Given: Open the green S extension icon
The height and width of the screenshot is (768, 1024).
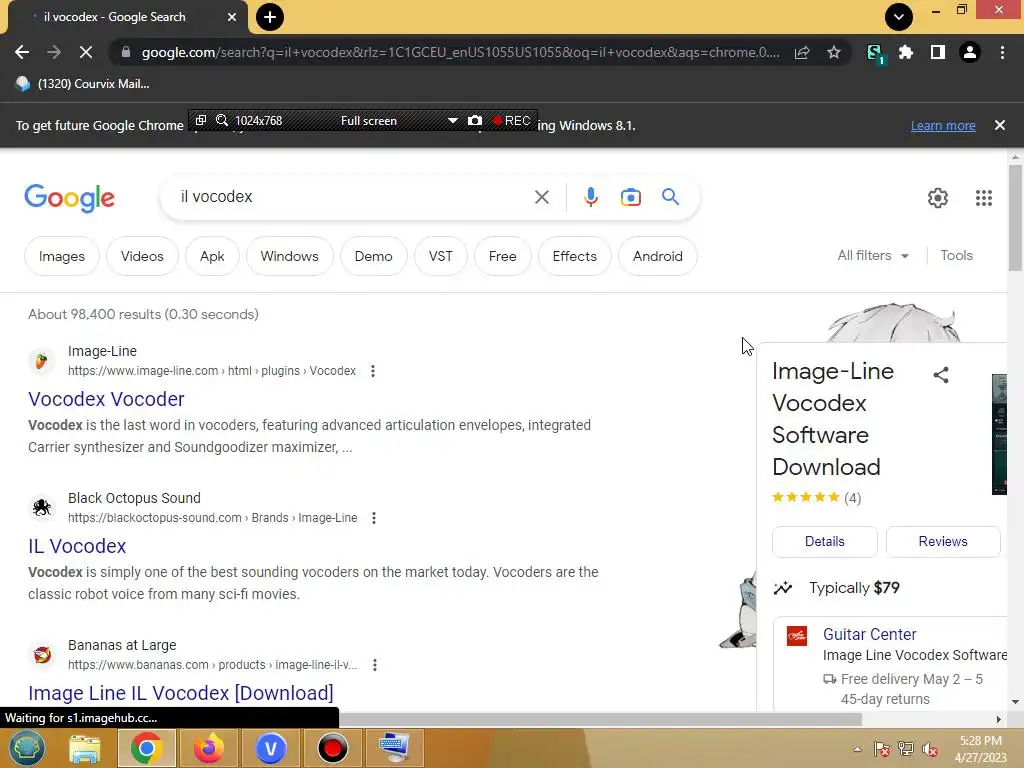Looking at the screenshot, I should [874, 53].
